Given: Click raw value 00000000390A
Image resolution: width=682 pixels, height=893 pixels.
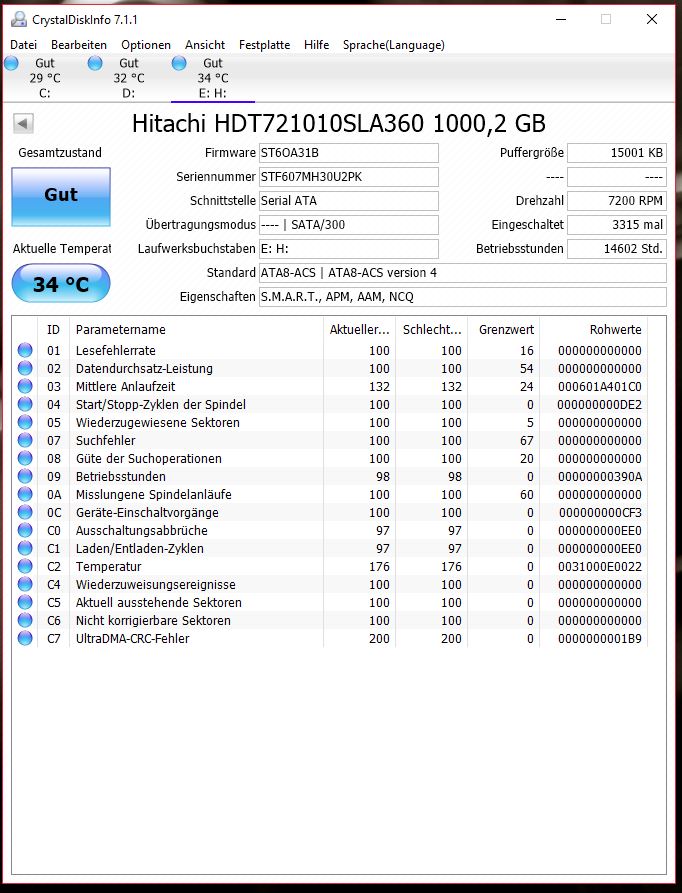Looking at the screenshot, I should tap(599, 477).
